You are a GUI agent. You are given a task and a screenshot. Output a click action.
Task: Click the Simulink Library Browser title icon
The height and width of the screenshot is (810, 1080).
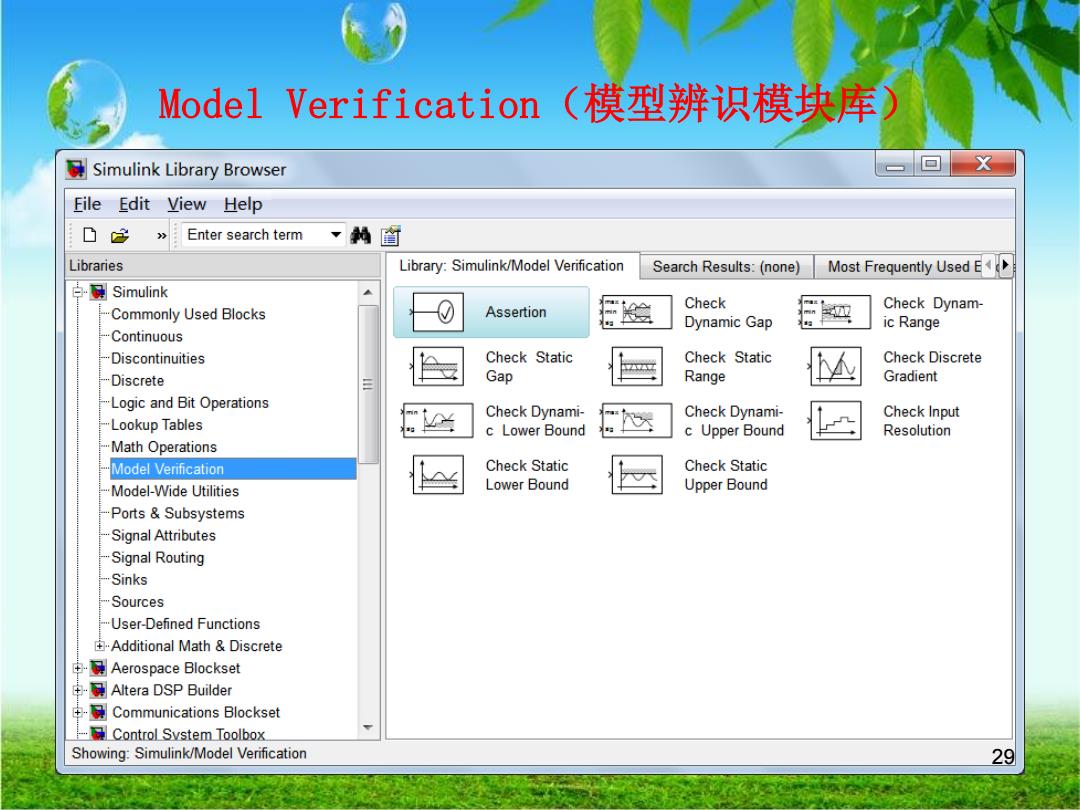point(76,169)
